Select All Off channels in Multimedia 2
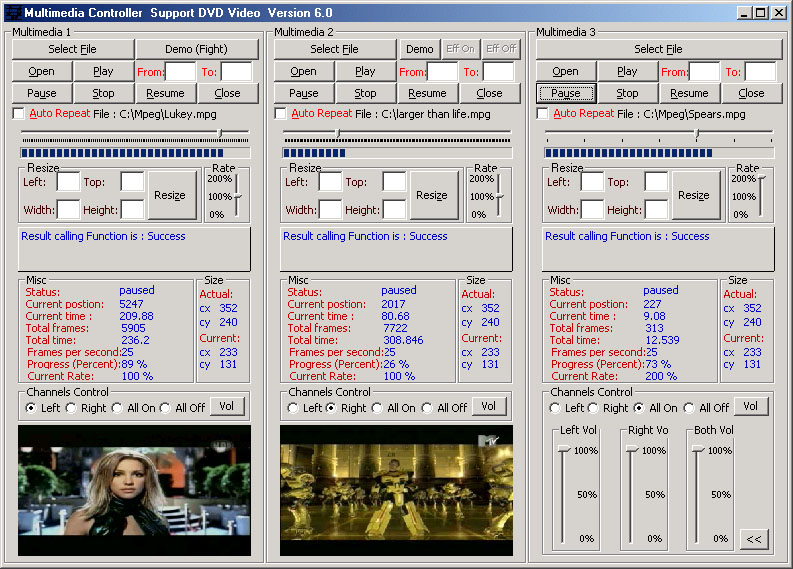Viewport: 793px width, 569px height. click(x=427, y=408)
